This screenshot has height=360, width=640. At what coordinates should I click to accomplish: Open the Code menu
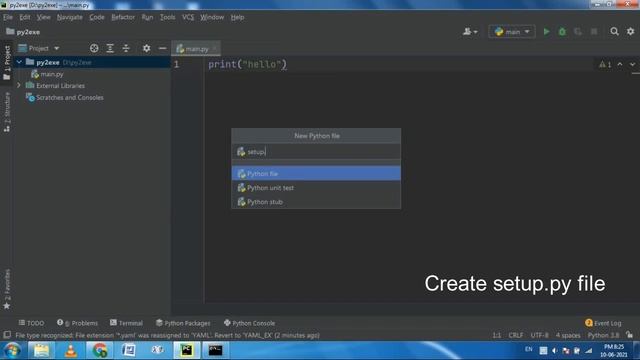coord(97,17)
